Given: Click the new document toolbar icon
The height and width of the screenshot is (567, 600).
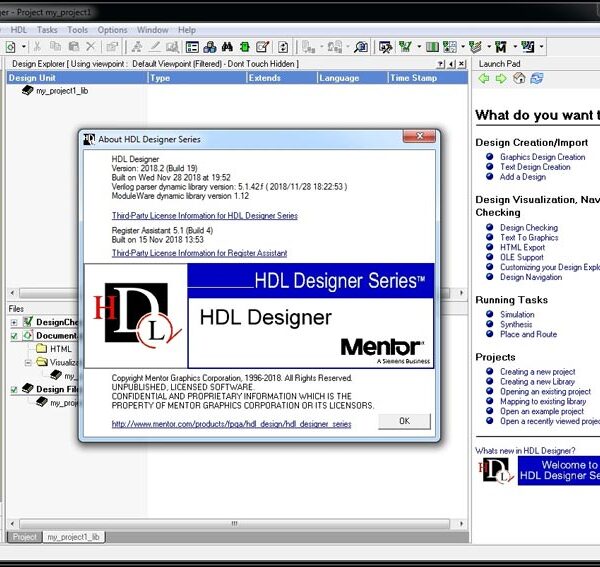Looking at the screenshot, I should [10, 47].
